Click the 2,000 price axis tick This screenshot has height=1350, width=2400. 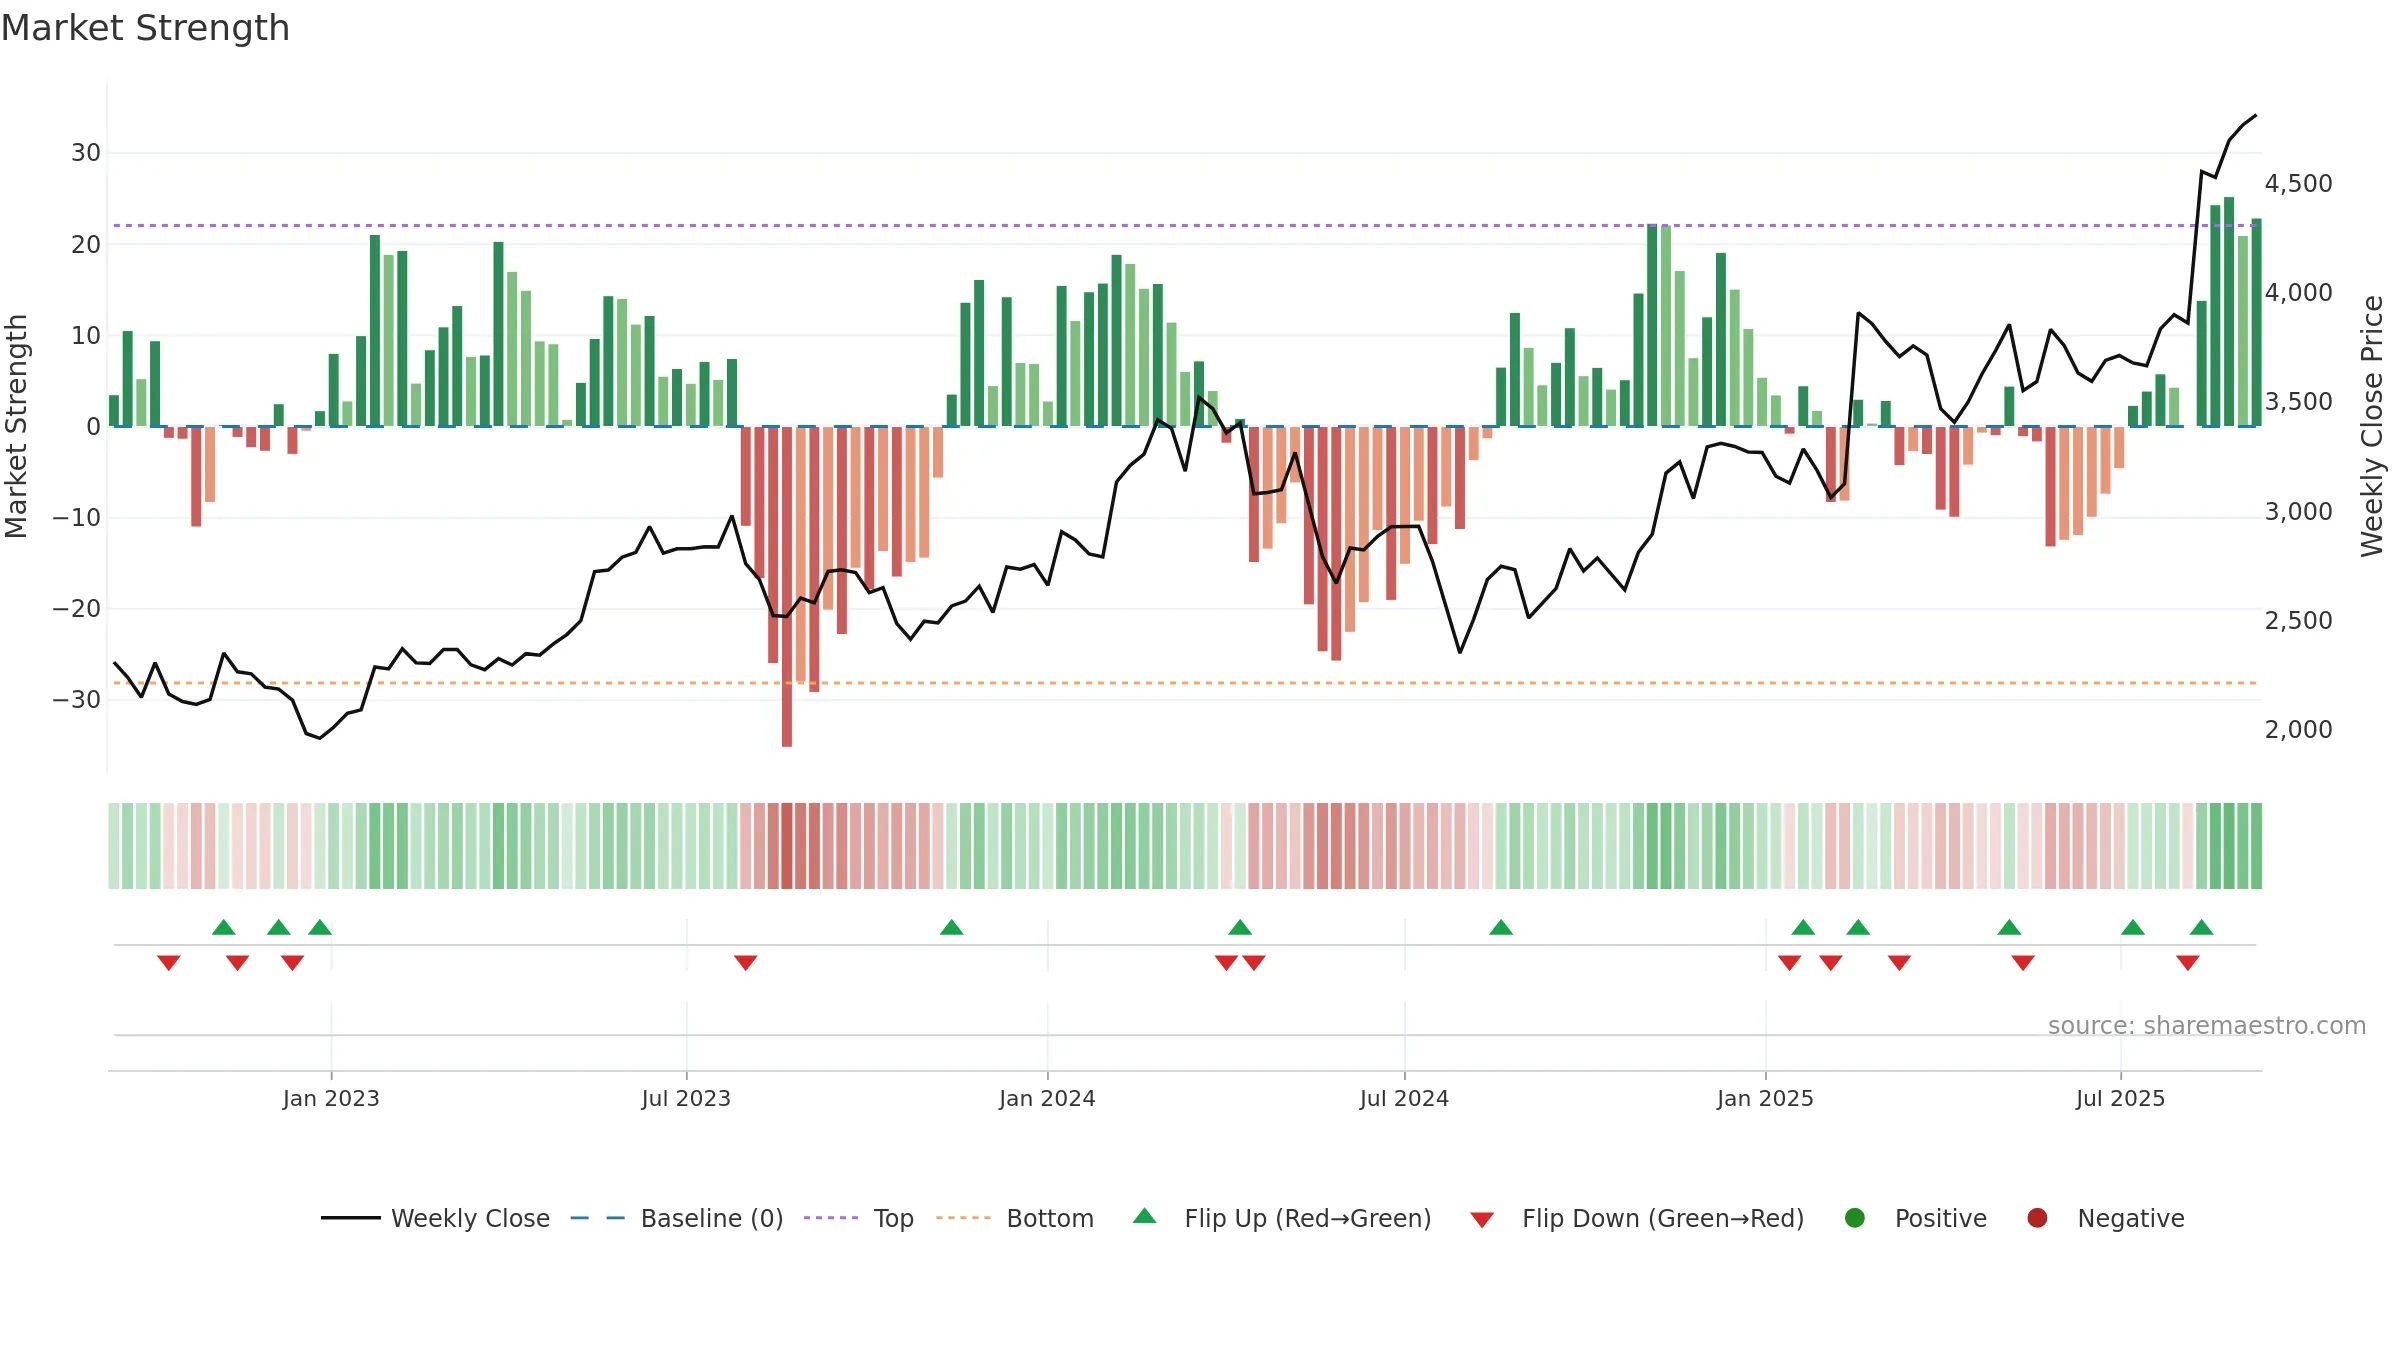tap(2298, 729)
